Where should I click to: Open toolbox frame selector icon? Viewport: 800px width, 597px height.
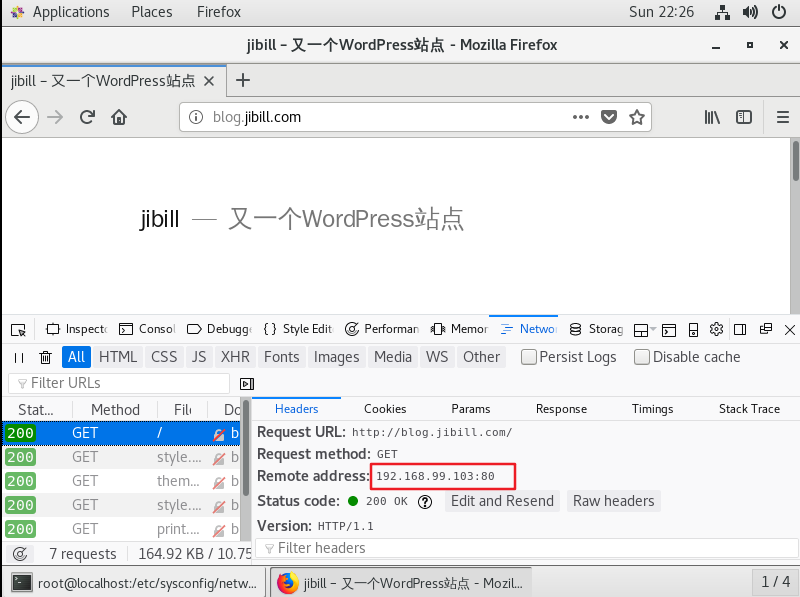pos(644,331)
